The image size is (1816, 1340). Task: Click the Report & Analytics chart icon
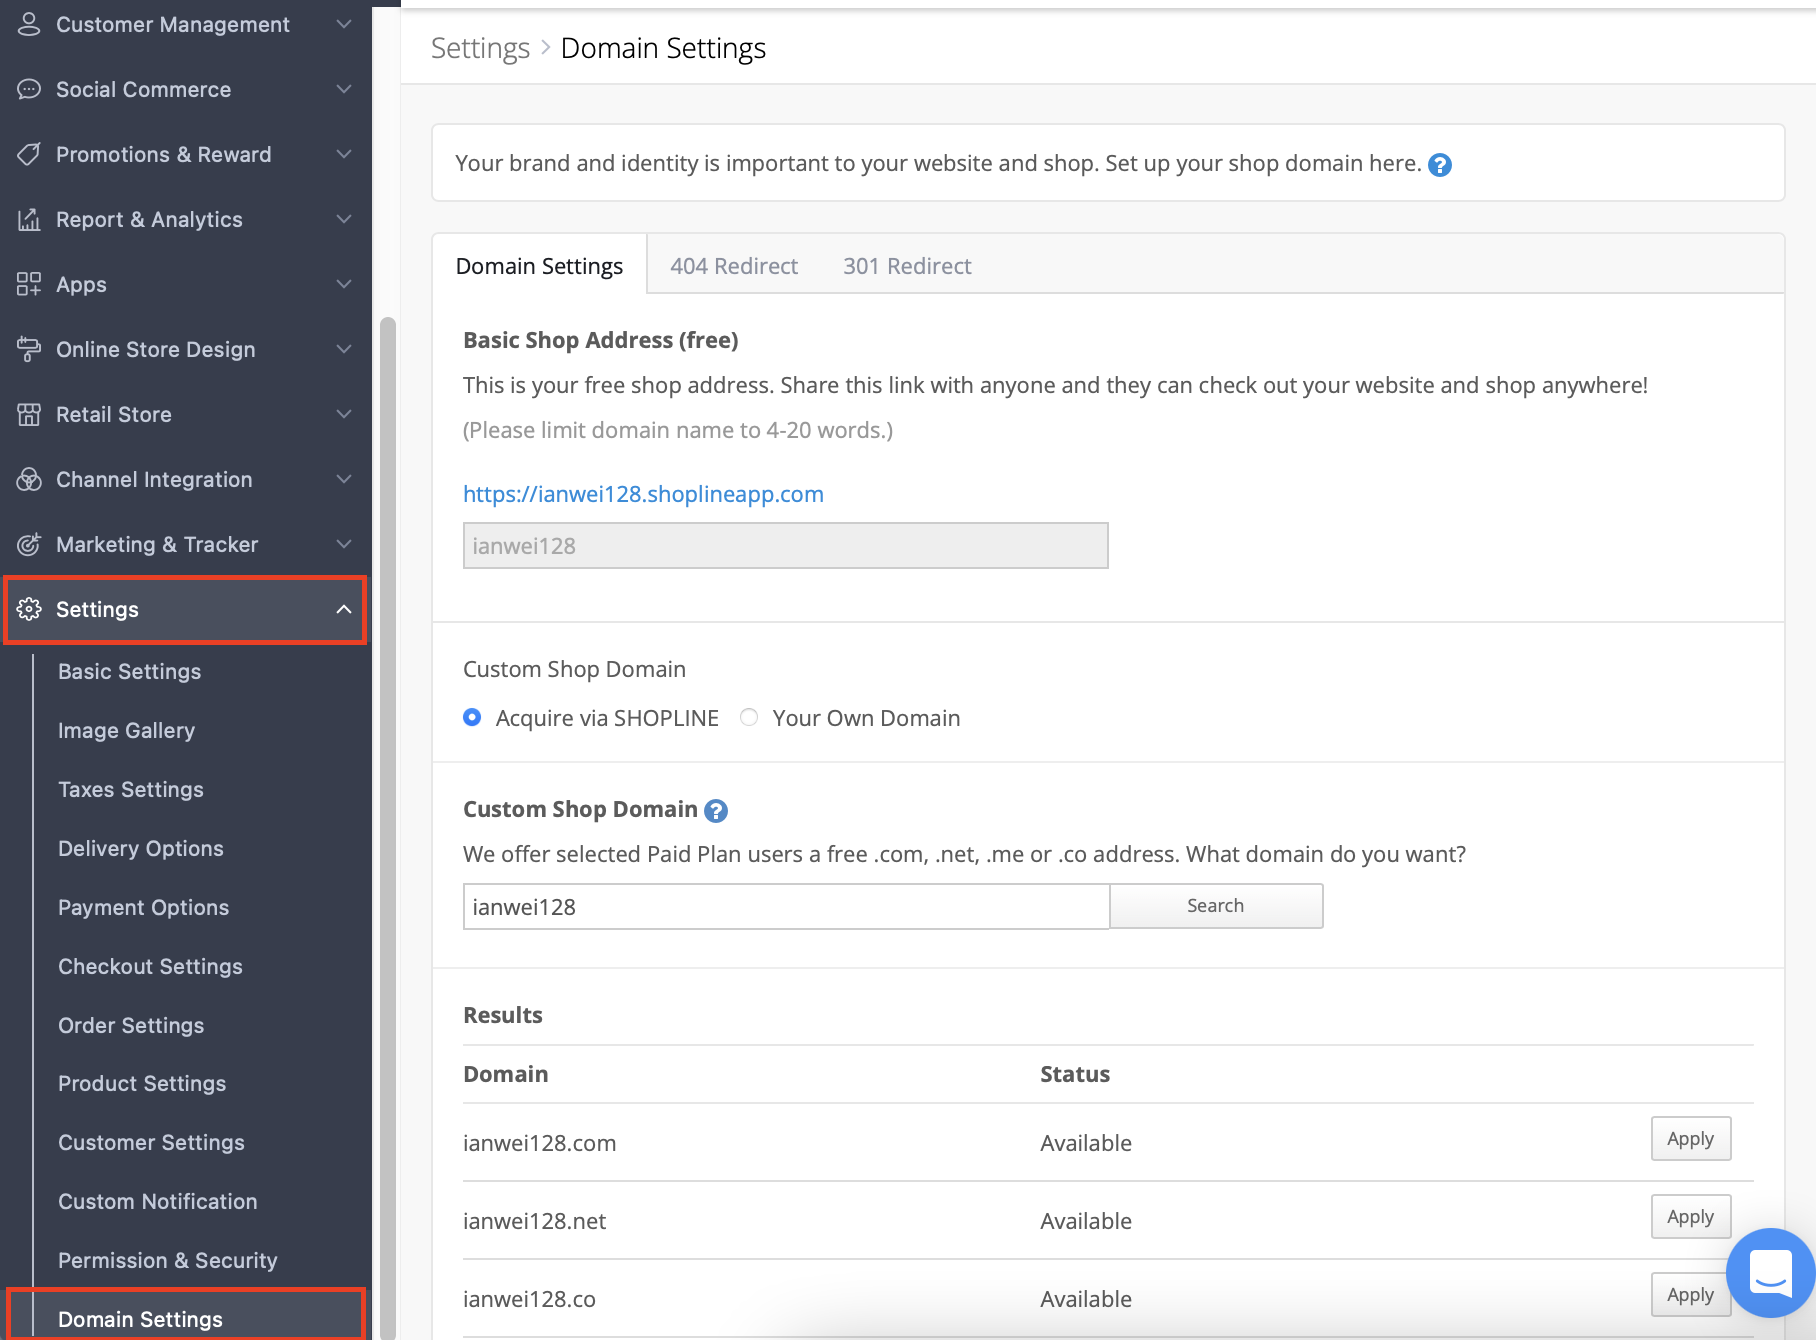coord(29,219)
